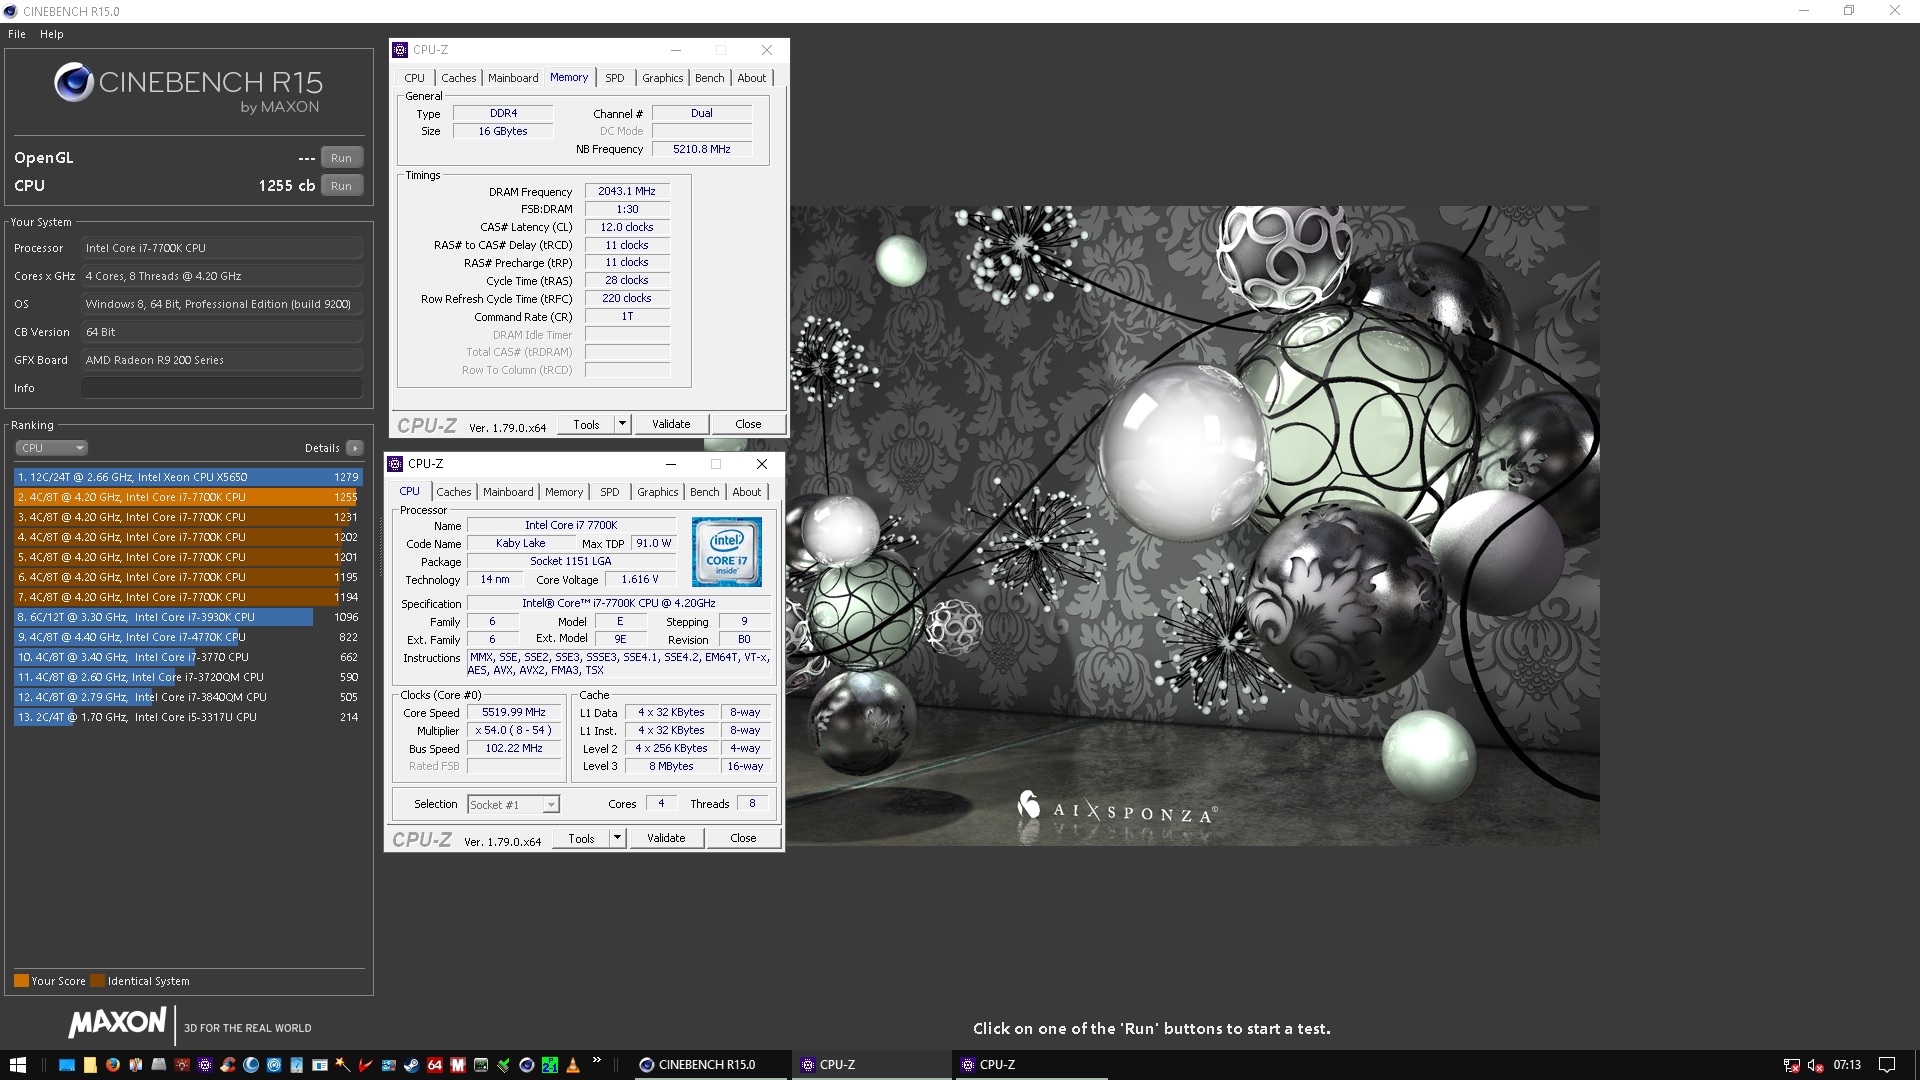Open the red swoosh taskbar icon
1920x1080 pixels.
click(365, 1065)
